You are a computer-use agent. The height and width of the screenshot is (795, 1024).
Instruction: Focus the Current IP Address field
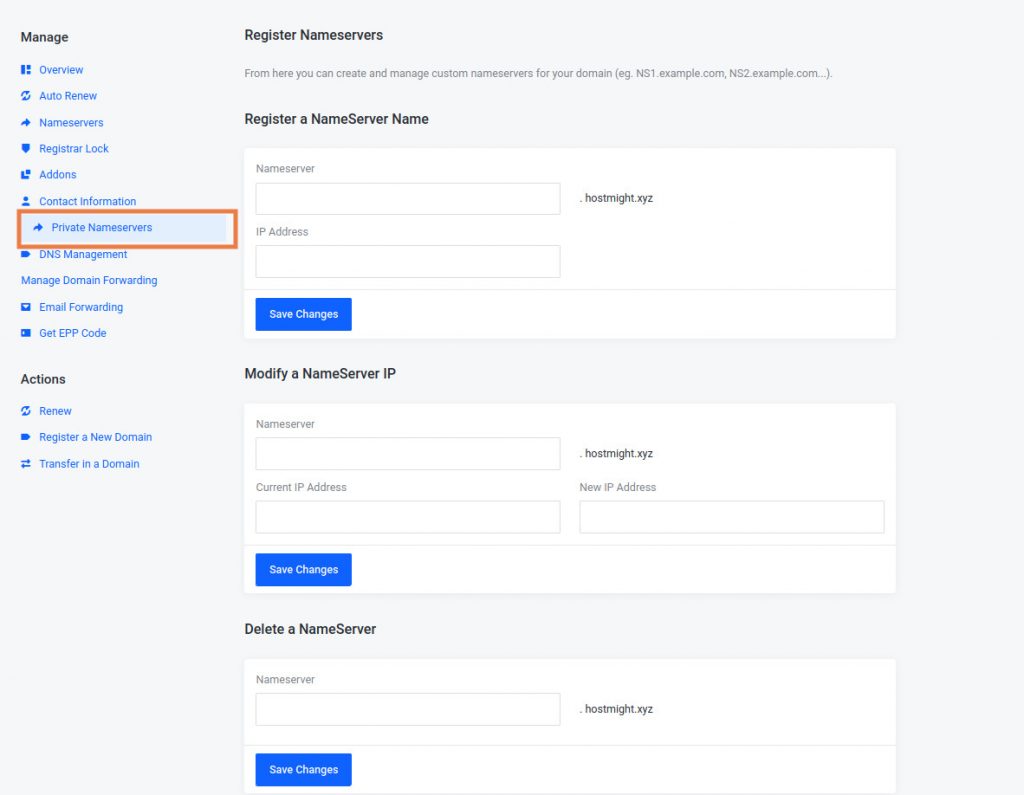pos(408,517)
